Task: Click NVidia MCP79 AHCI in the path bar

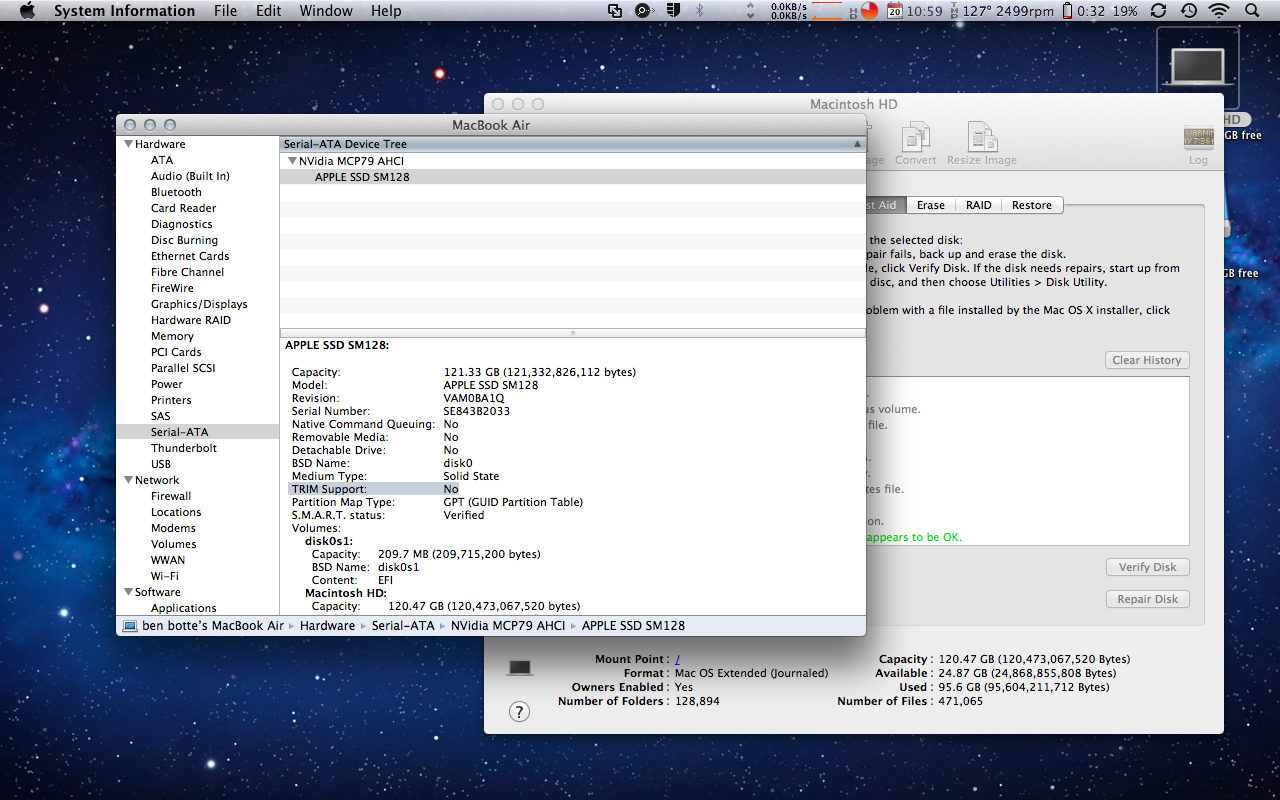Action: coord(508,626)
